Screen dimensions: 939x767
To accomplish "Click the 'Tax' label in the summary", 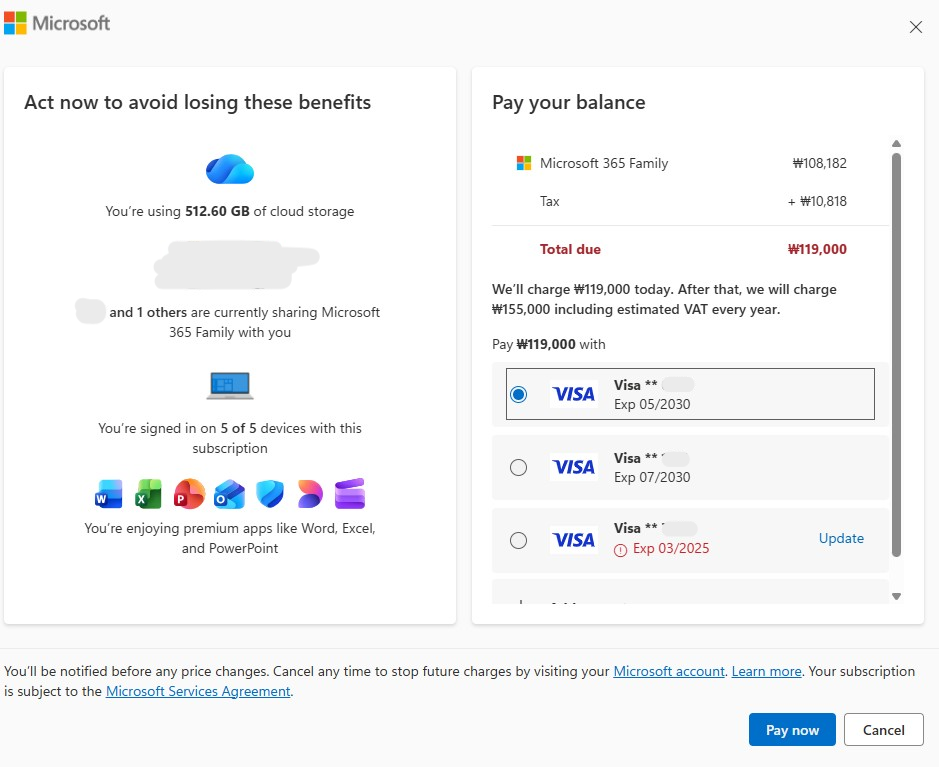I will coord(550,201).
